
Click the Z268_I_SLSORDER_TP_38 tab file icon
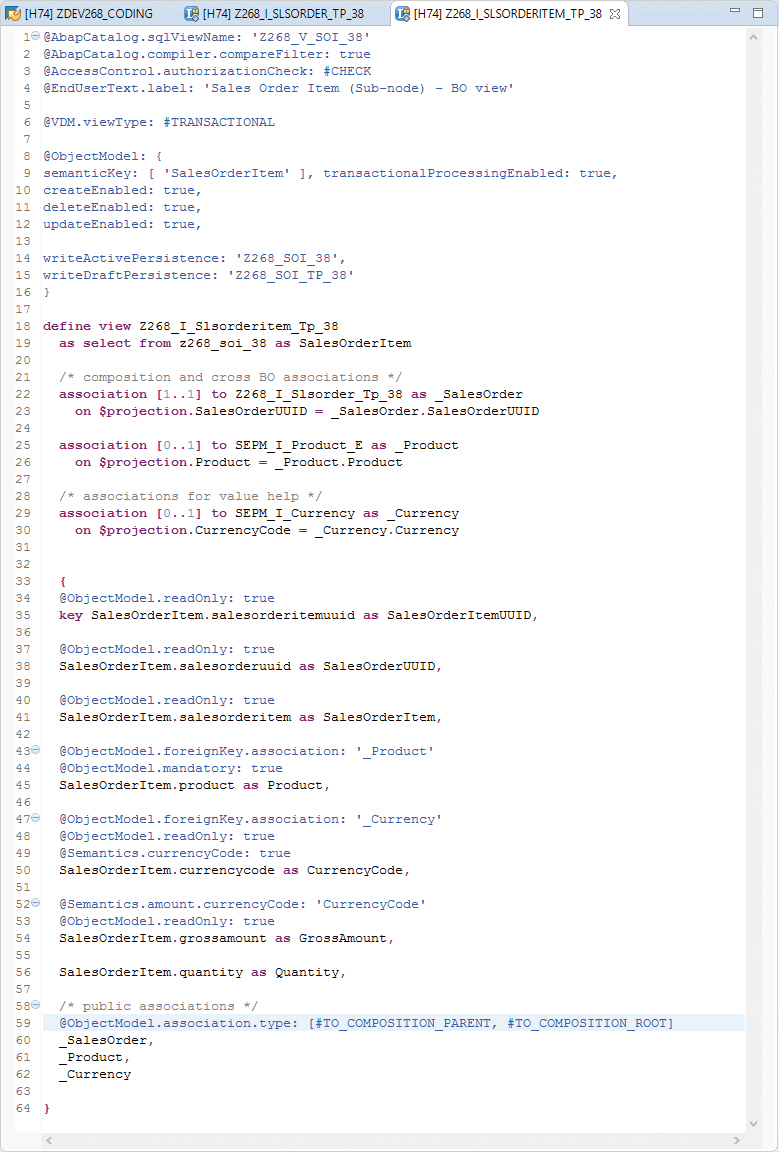[191, 13]
